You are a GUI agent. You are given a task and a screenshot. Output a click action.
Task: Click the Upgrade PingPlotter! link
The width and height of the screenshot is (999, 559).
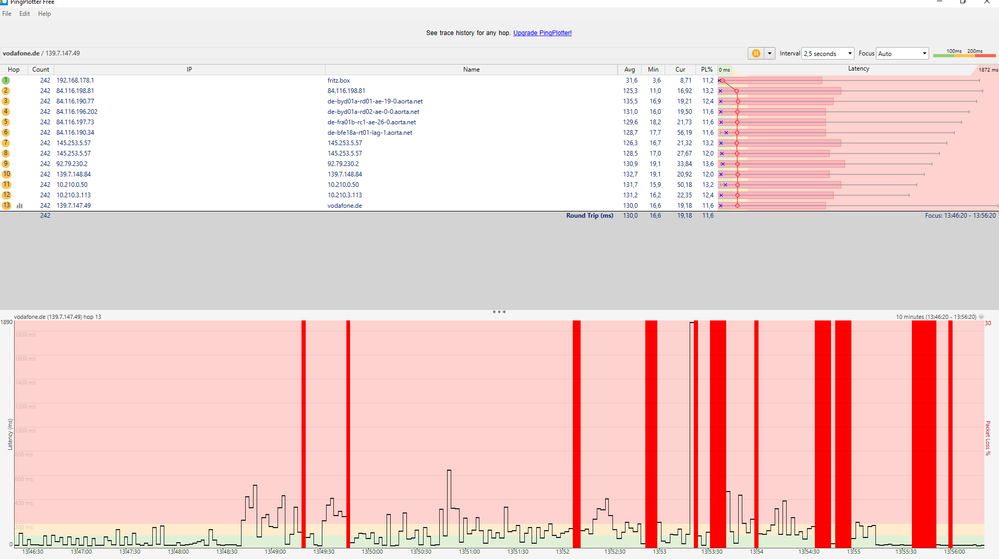(x=542, y=33)
